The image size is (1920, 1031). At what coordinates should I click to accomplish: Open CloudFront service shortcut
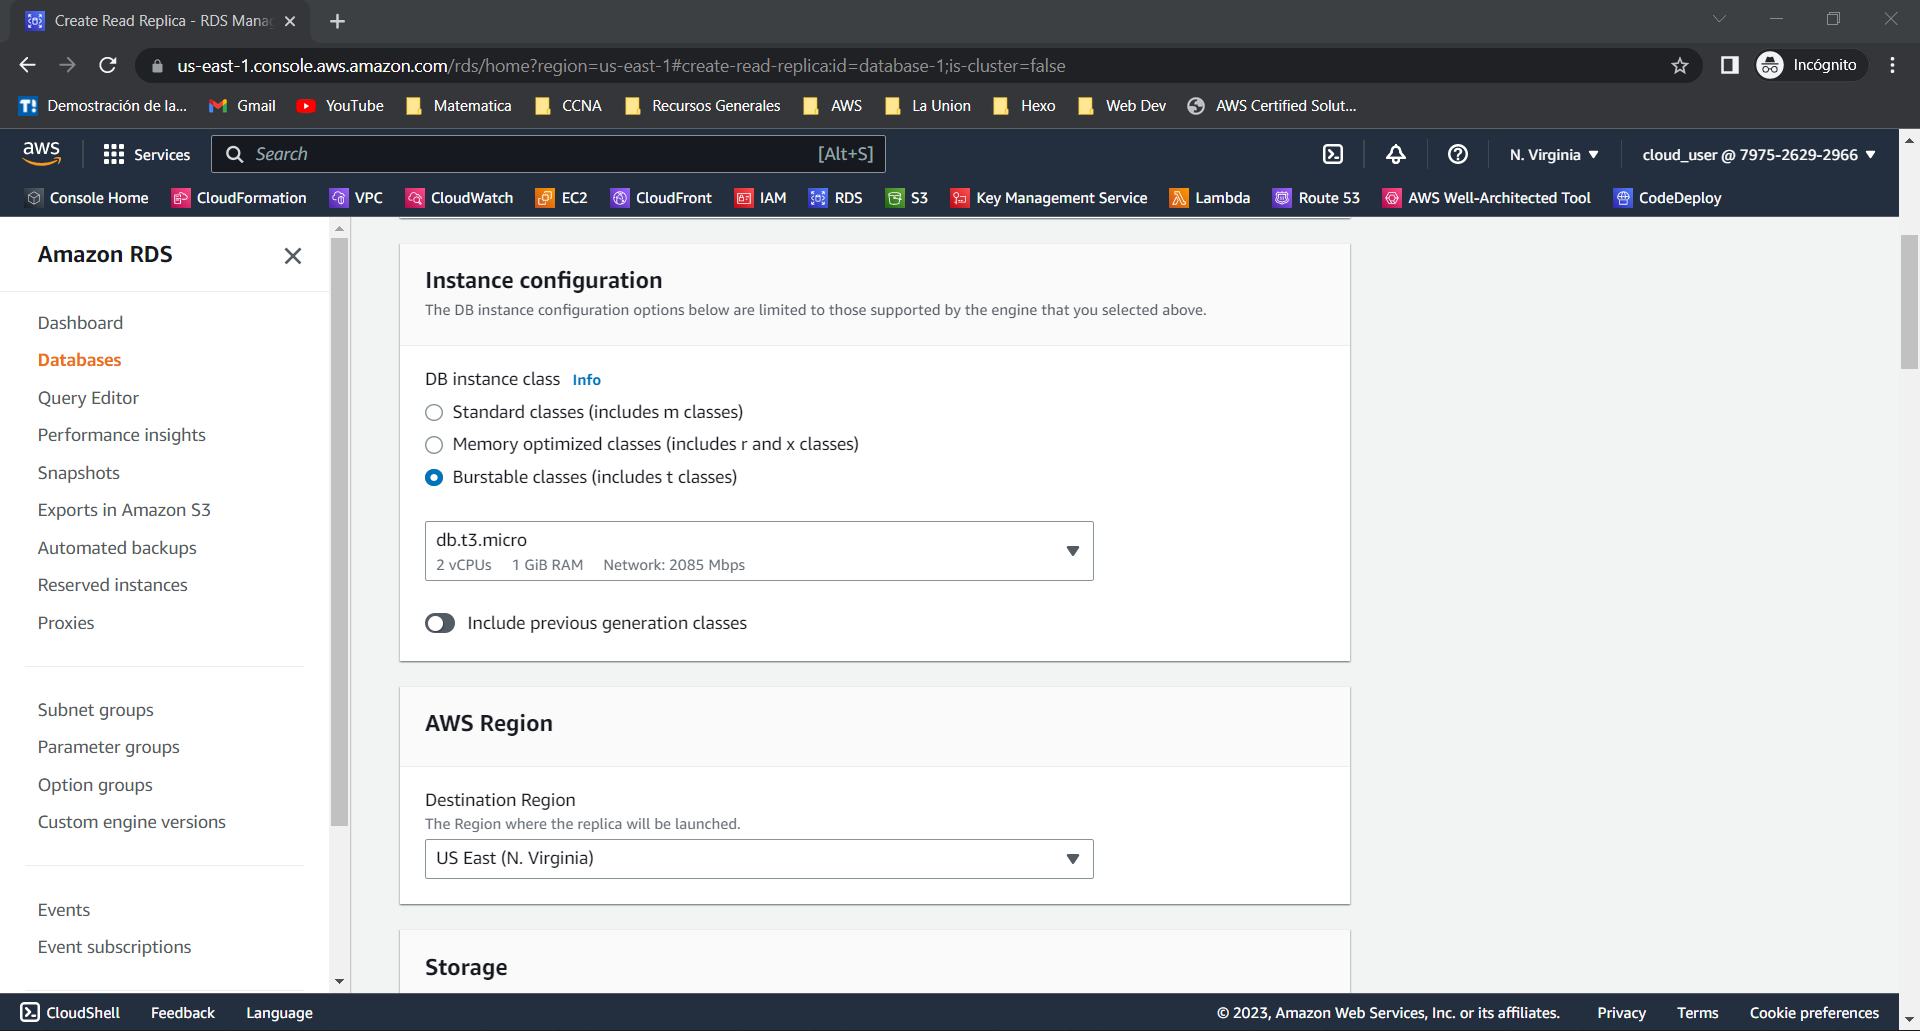click(662, 198)
